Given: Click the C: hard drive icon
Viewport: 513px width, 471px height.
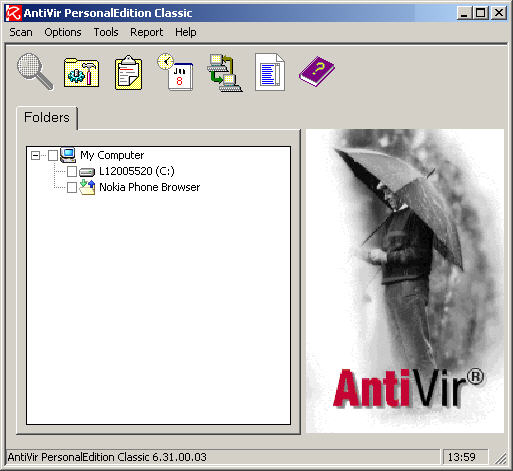Looking at the screenshot, I should point(87,172).
